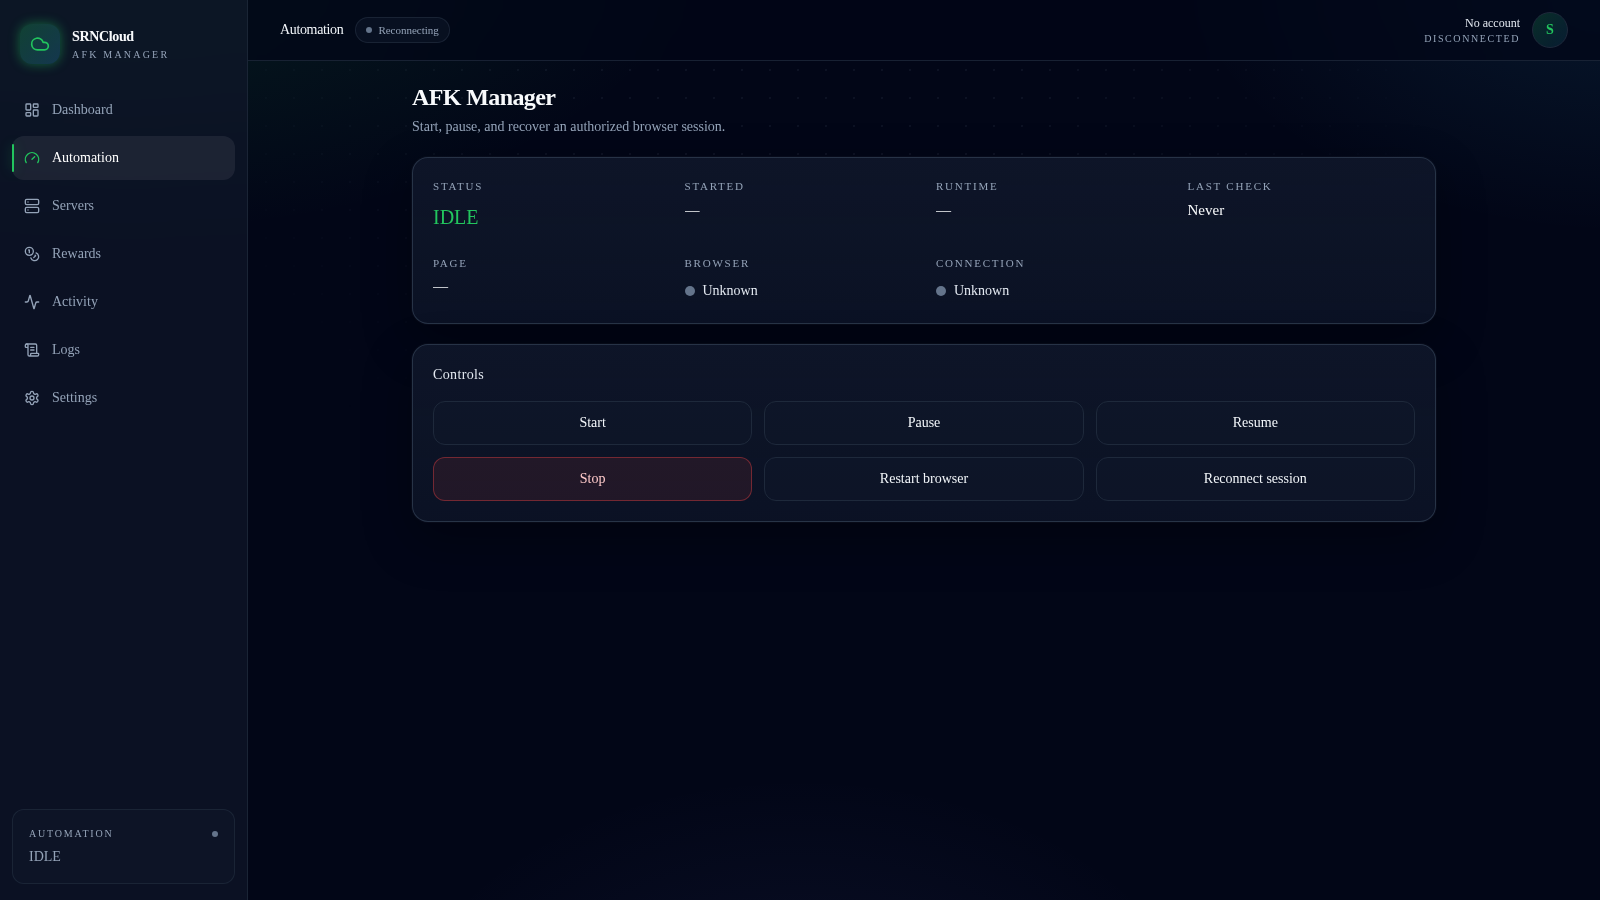Click the sidebar Automation IDLE status card

coord(124,846)
